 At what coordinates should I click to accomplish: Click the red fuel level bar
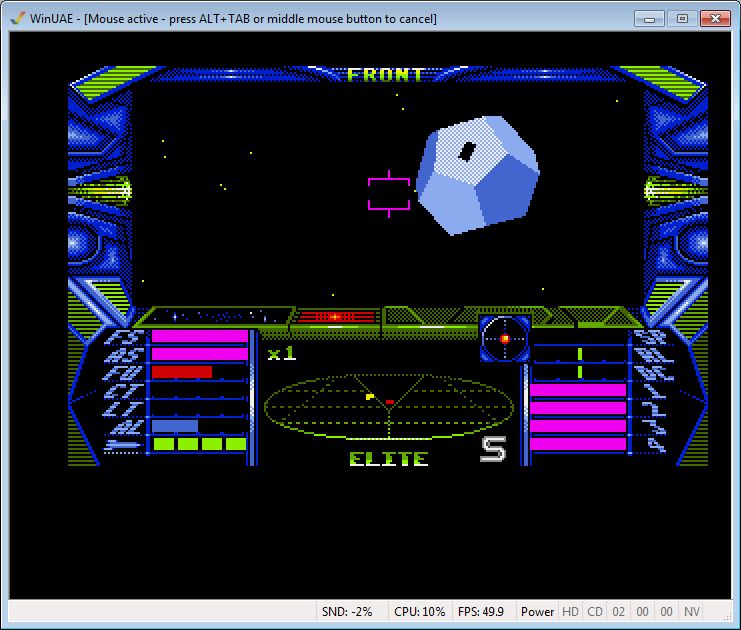coord(182,372)
